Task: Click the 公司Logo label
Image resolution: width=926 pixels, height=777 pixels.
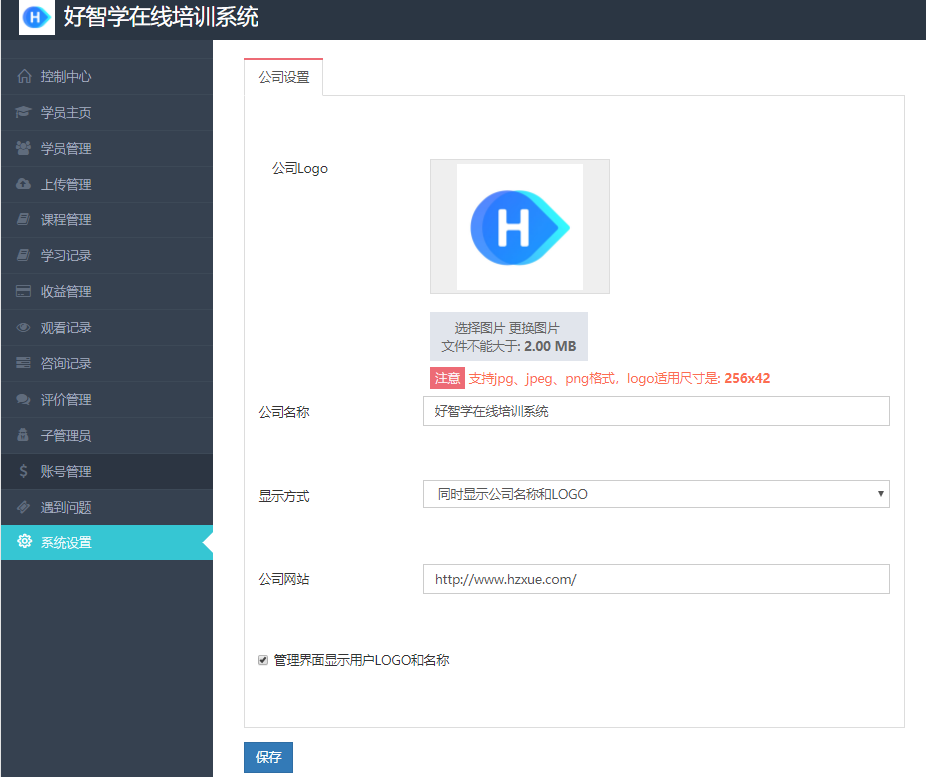Action: tap(299, 168)
